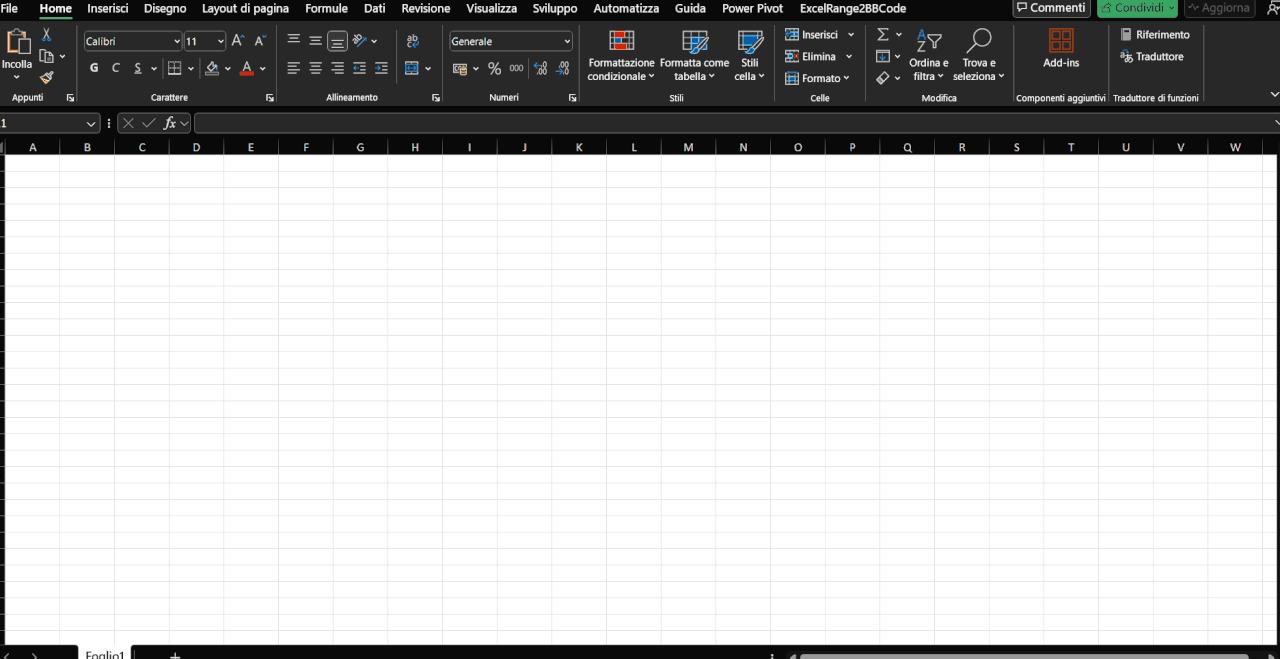The image size is (1280, 659).
Task: Open the Ordina e filtra dropdown
Action: (x=929, y=56)
